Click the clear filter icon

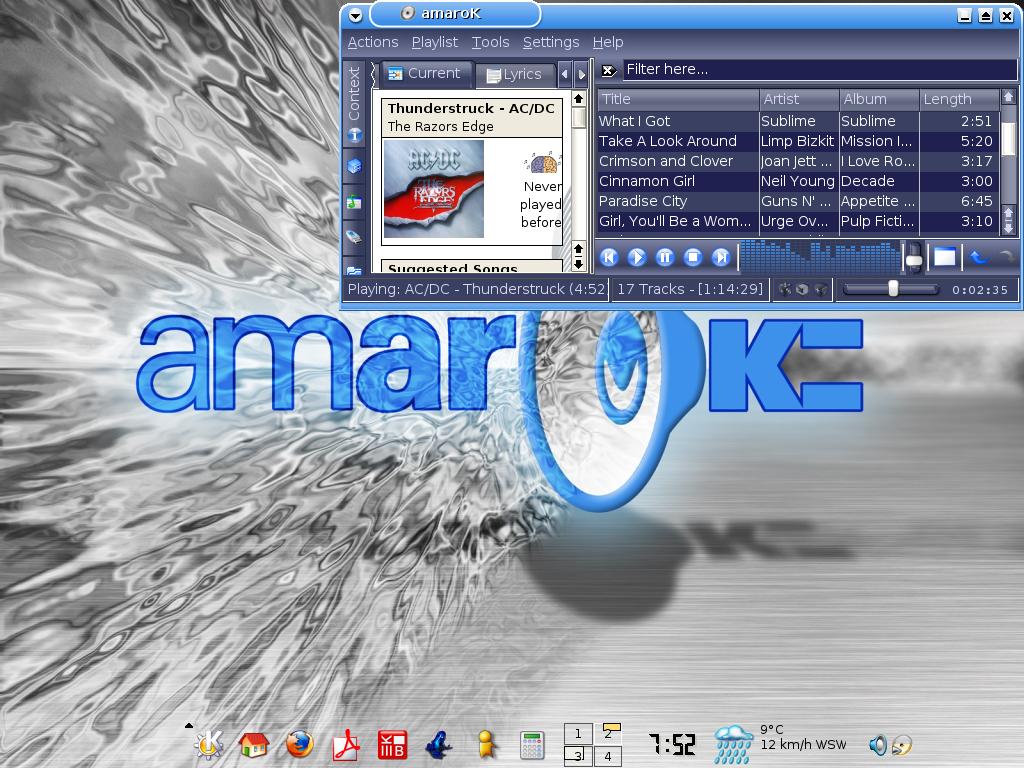[x=608, y=70]
